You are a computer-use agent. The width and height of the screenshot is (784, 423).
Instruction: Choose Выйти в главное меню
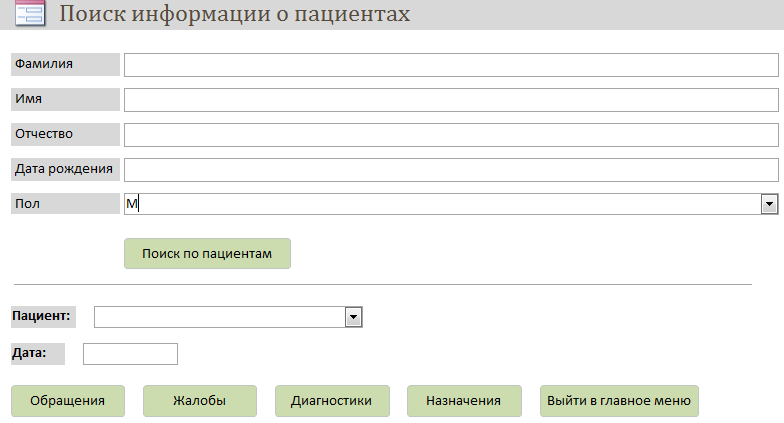coord(619,401)
